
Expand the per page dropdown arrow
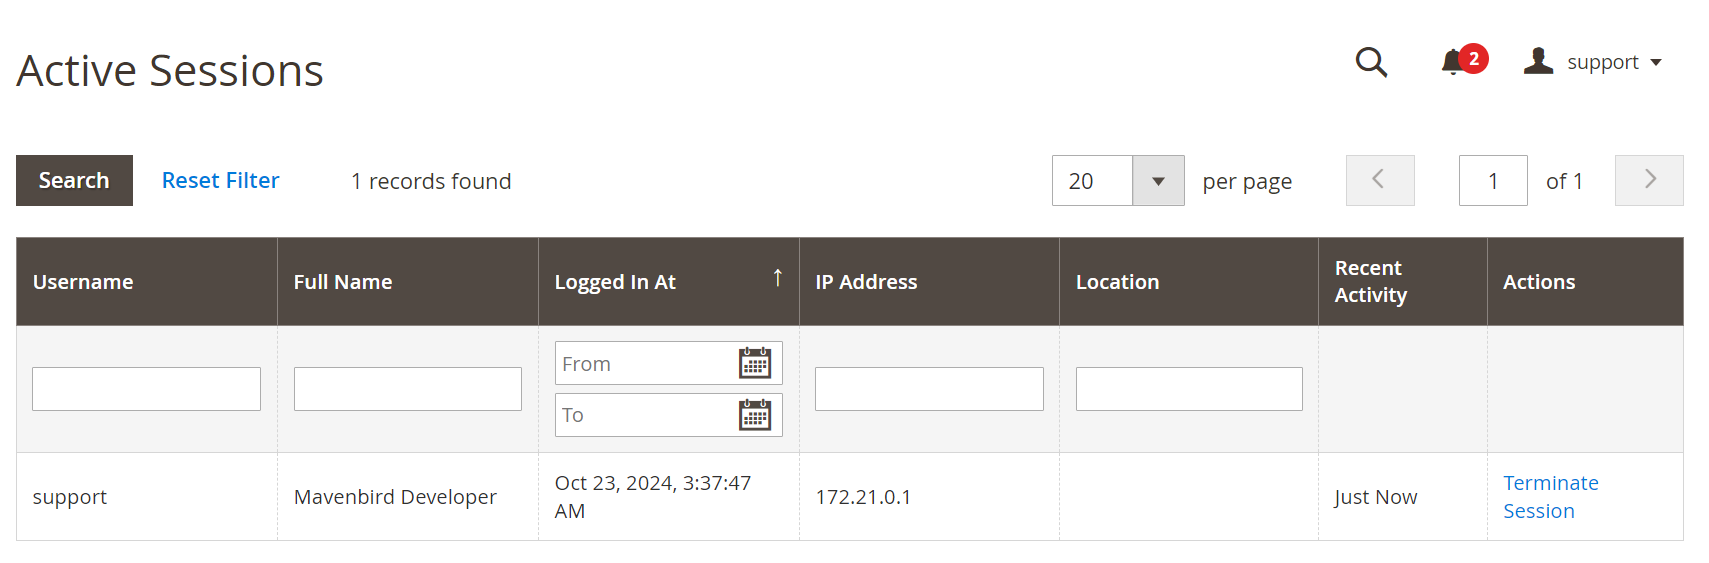coord(1158,181)
